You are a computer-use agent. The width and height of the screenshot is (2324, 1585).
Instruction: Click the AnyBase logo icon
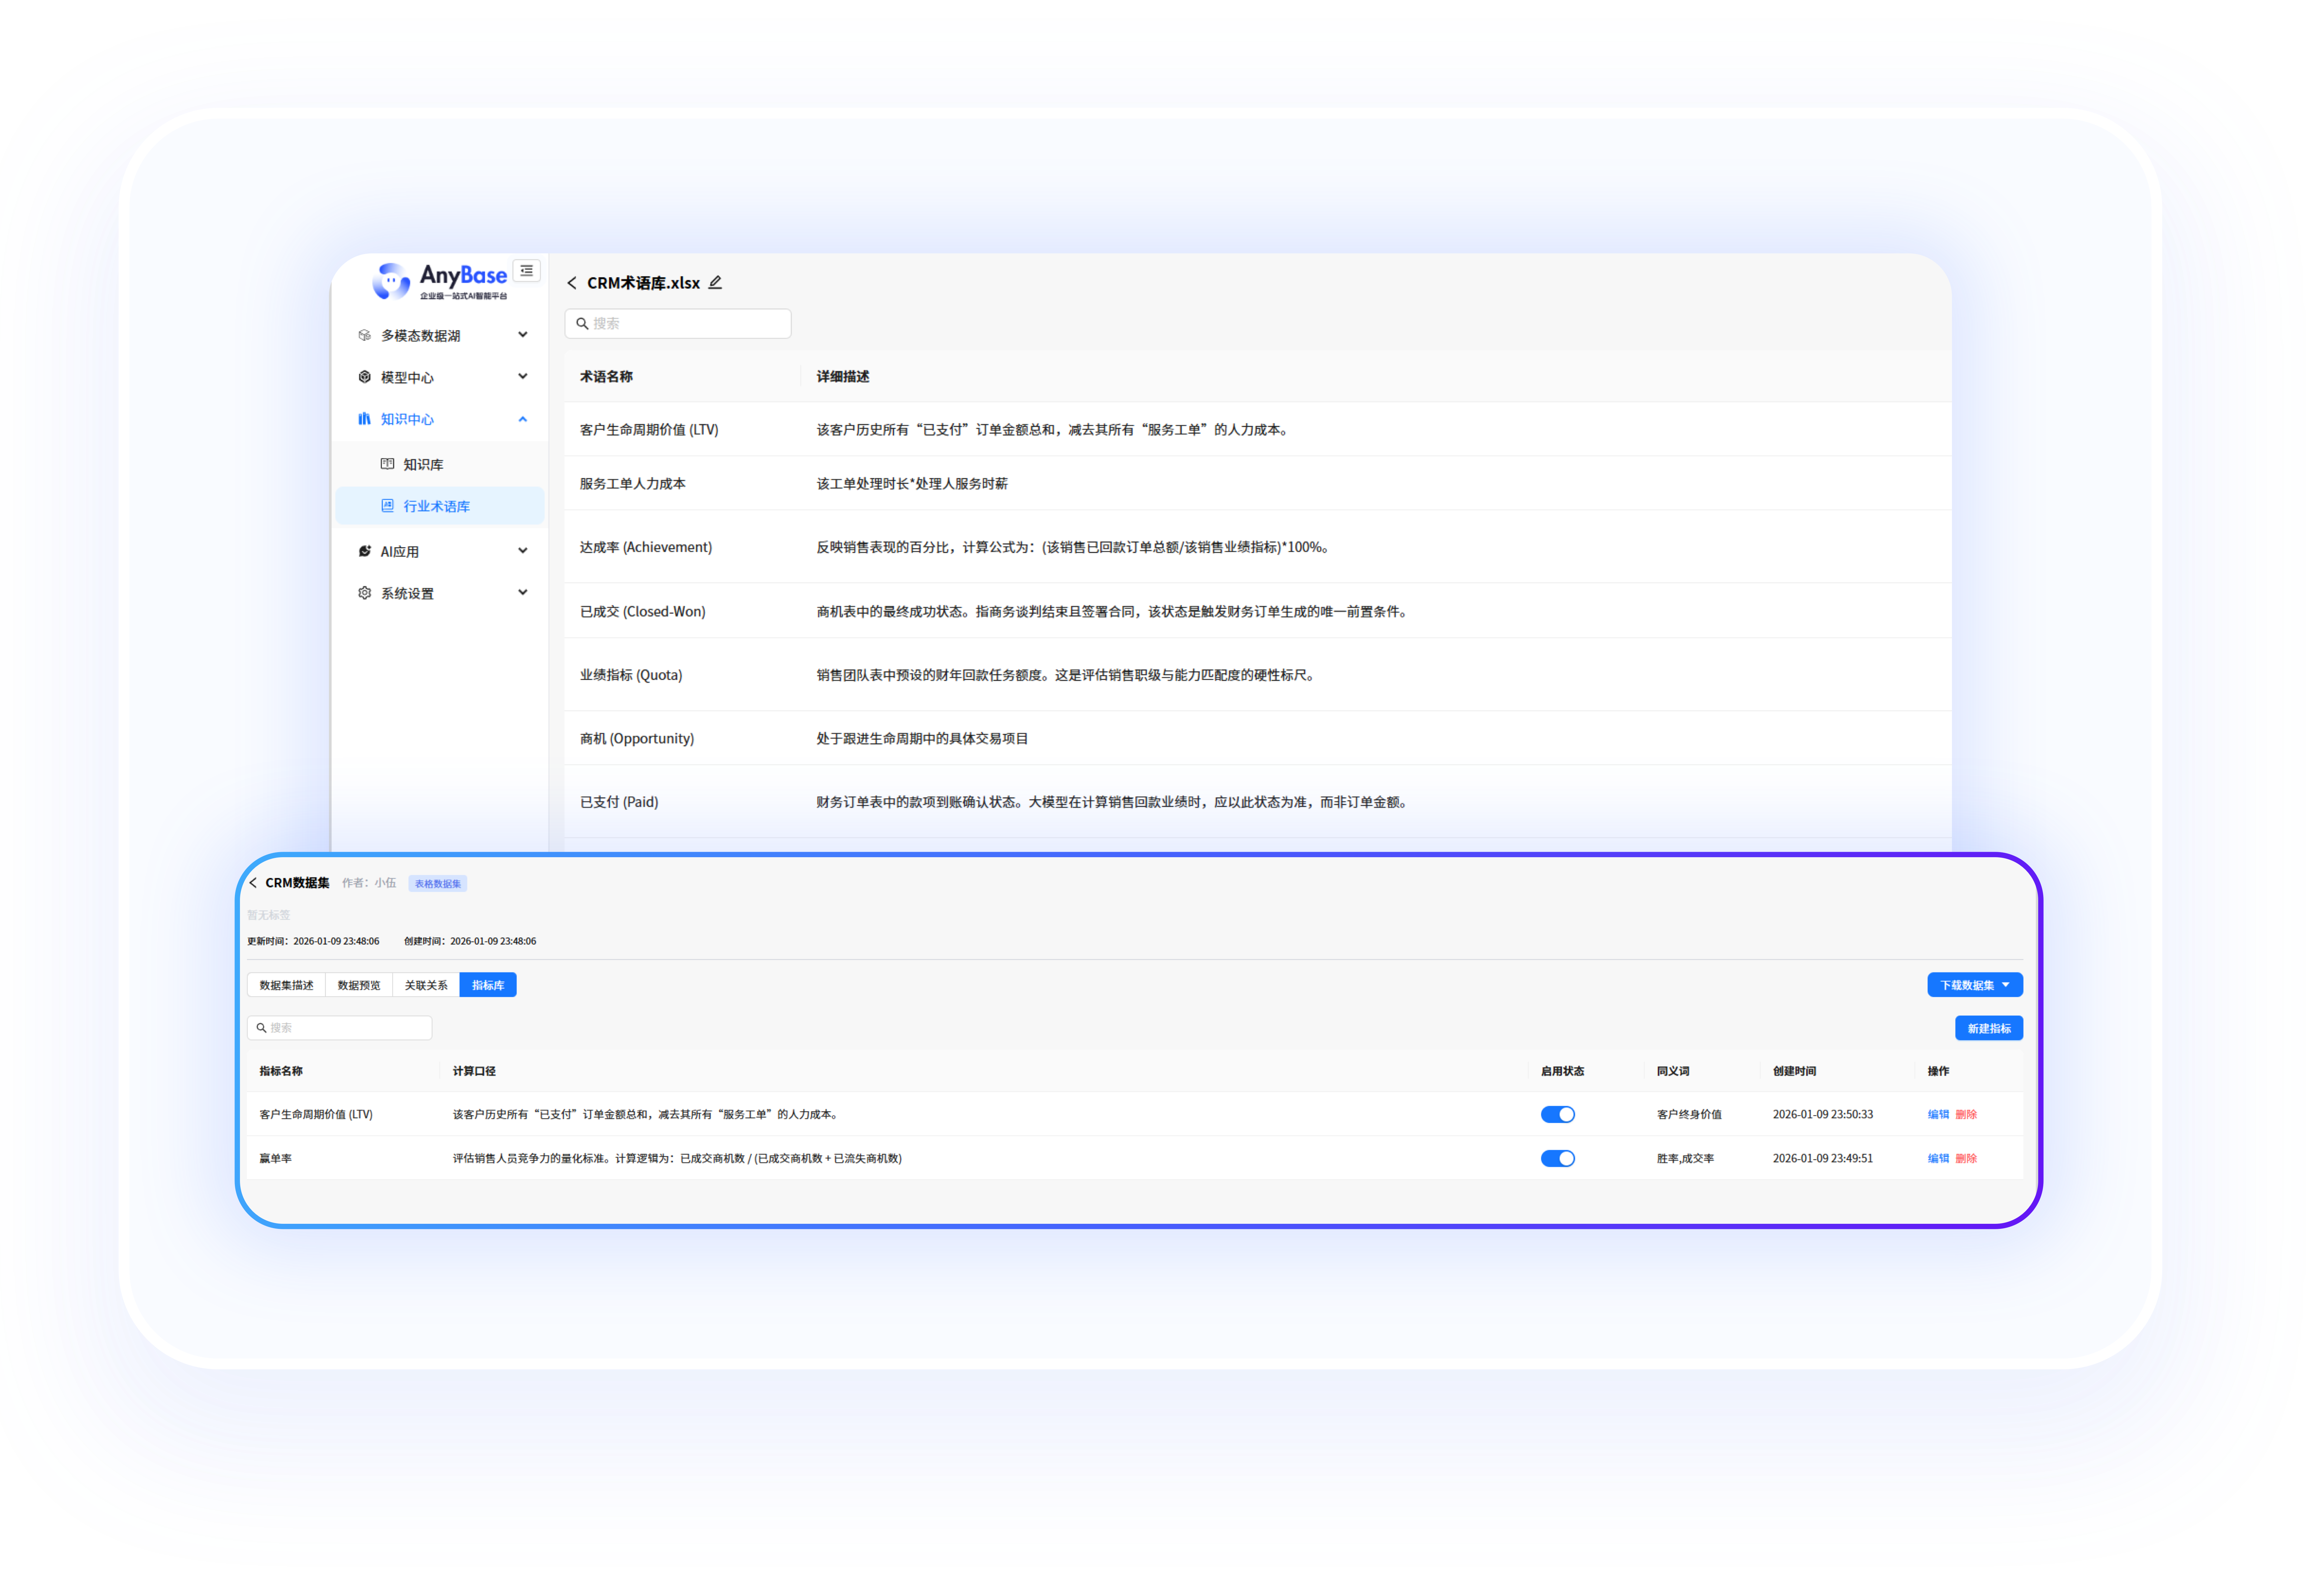[x=391, y=281]
